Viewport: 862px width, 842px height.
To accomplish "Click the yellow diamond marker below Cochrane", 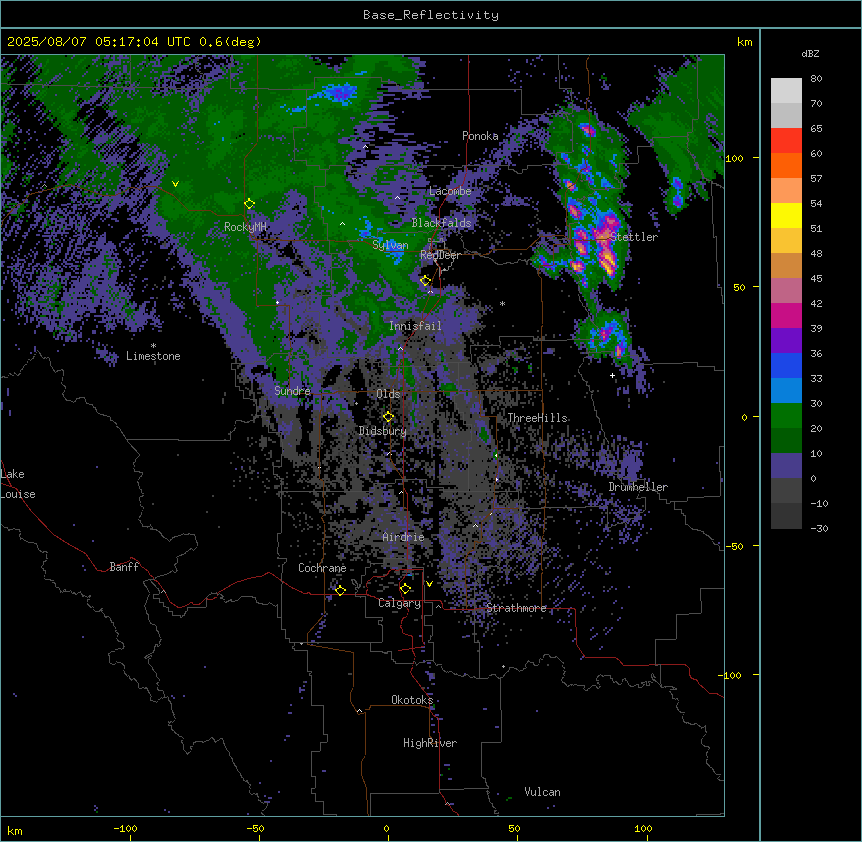I will pos(340,590).
